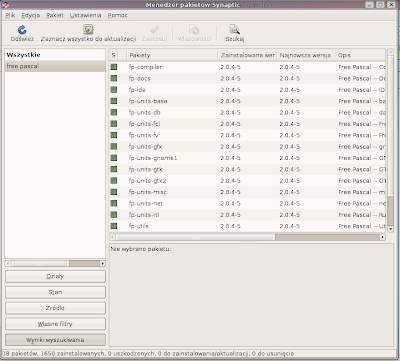Click status box of fp-ide
Screen dimensions: 400x361
point(114,90)
